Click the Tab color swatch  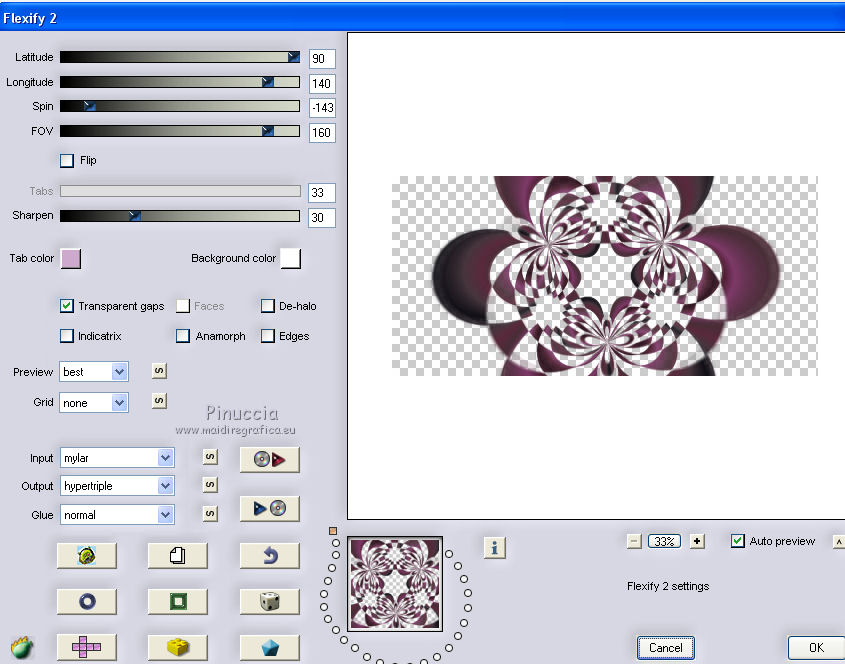coord(71,259)
